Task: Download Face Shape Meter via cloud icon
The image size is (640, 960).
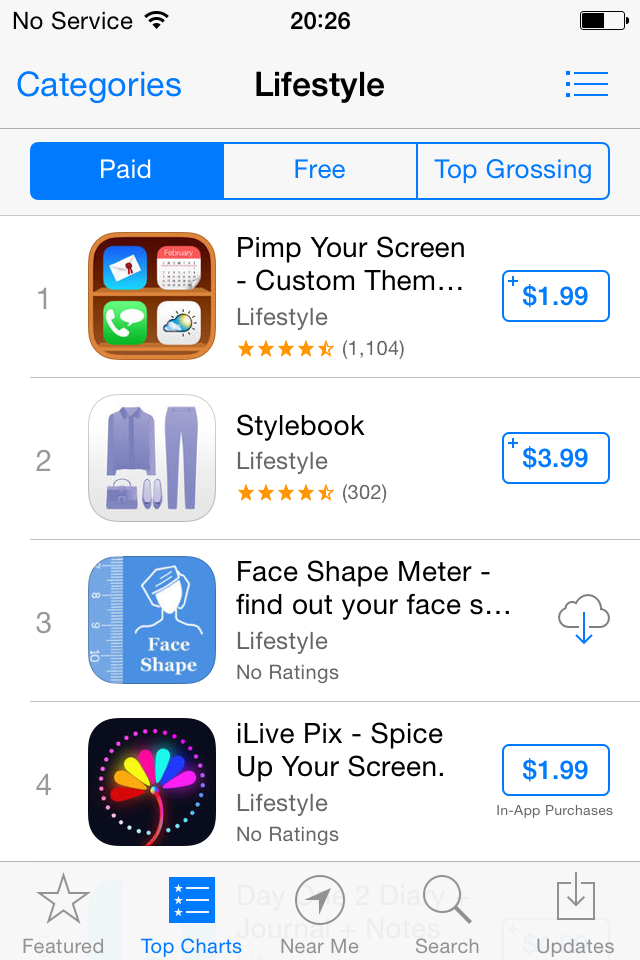Action: [584, 620]
